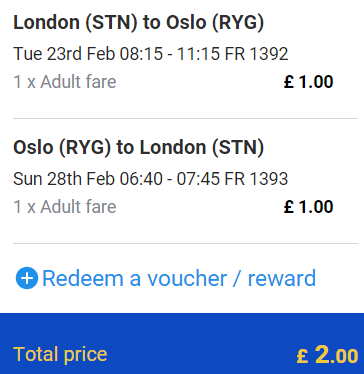Viewport: 364px width, 374px height.
Task: Click the 07:45 return arrival time
Action: coord(197,179)
